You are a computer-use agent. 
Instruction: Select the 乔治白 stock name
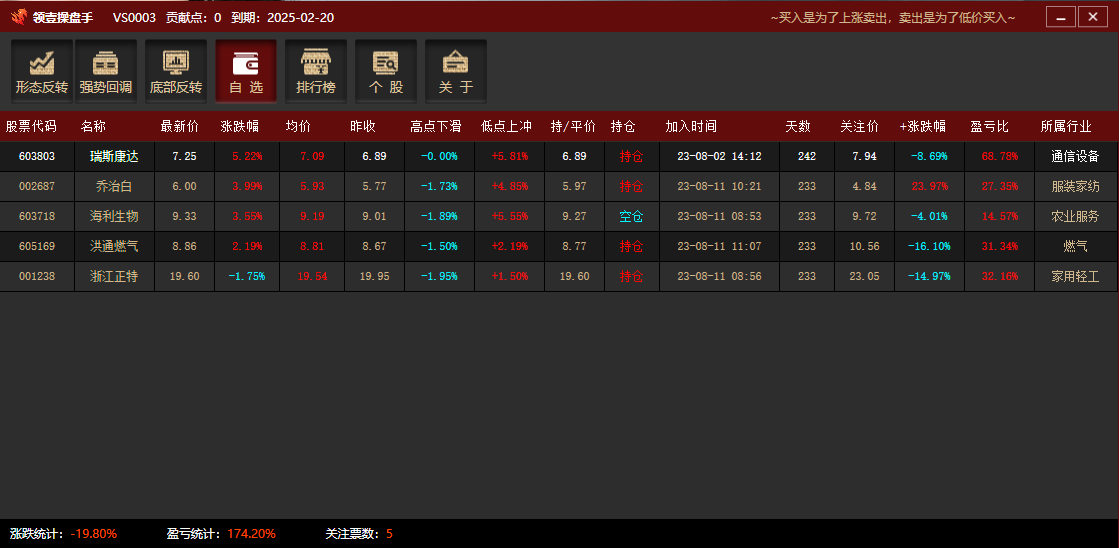[x=114, y=187]
